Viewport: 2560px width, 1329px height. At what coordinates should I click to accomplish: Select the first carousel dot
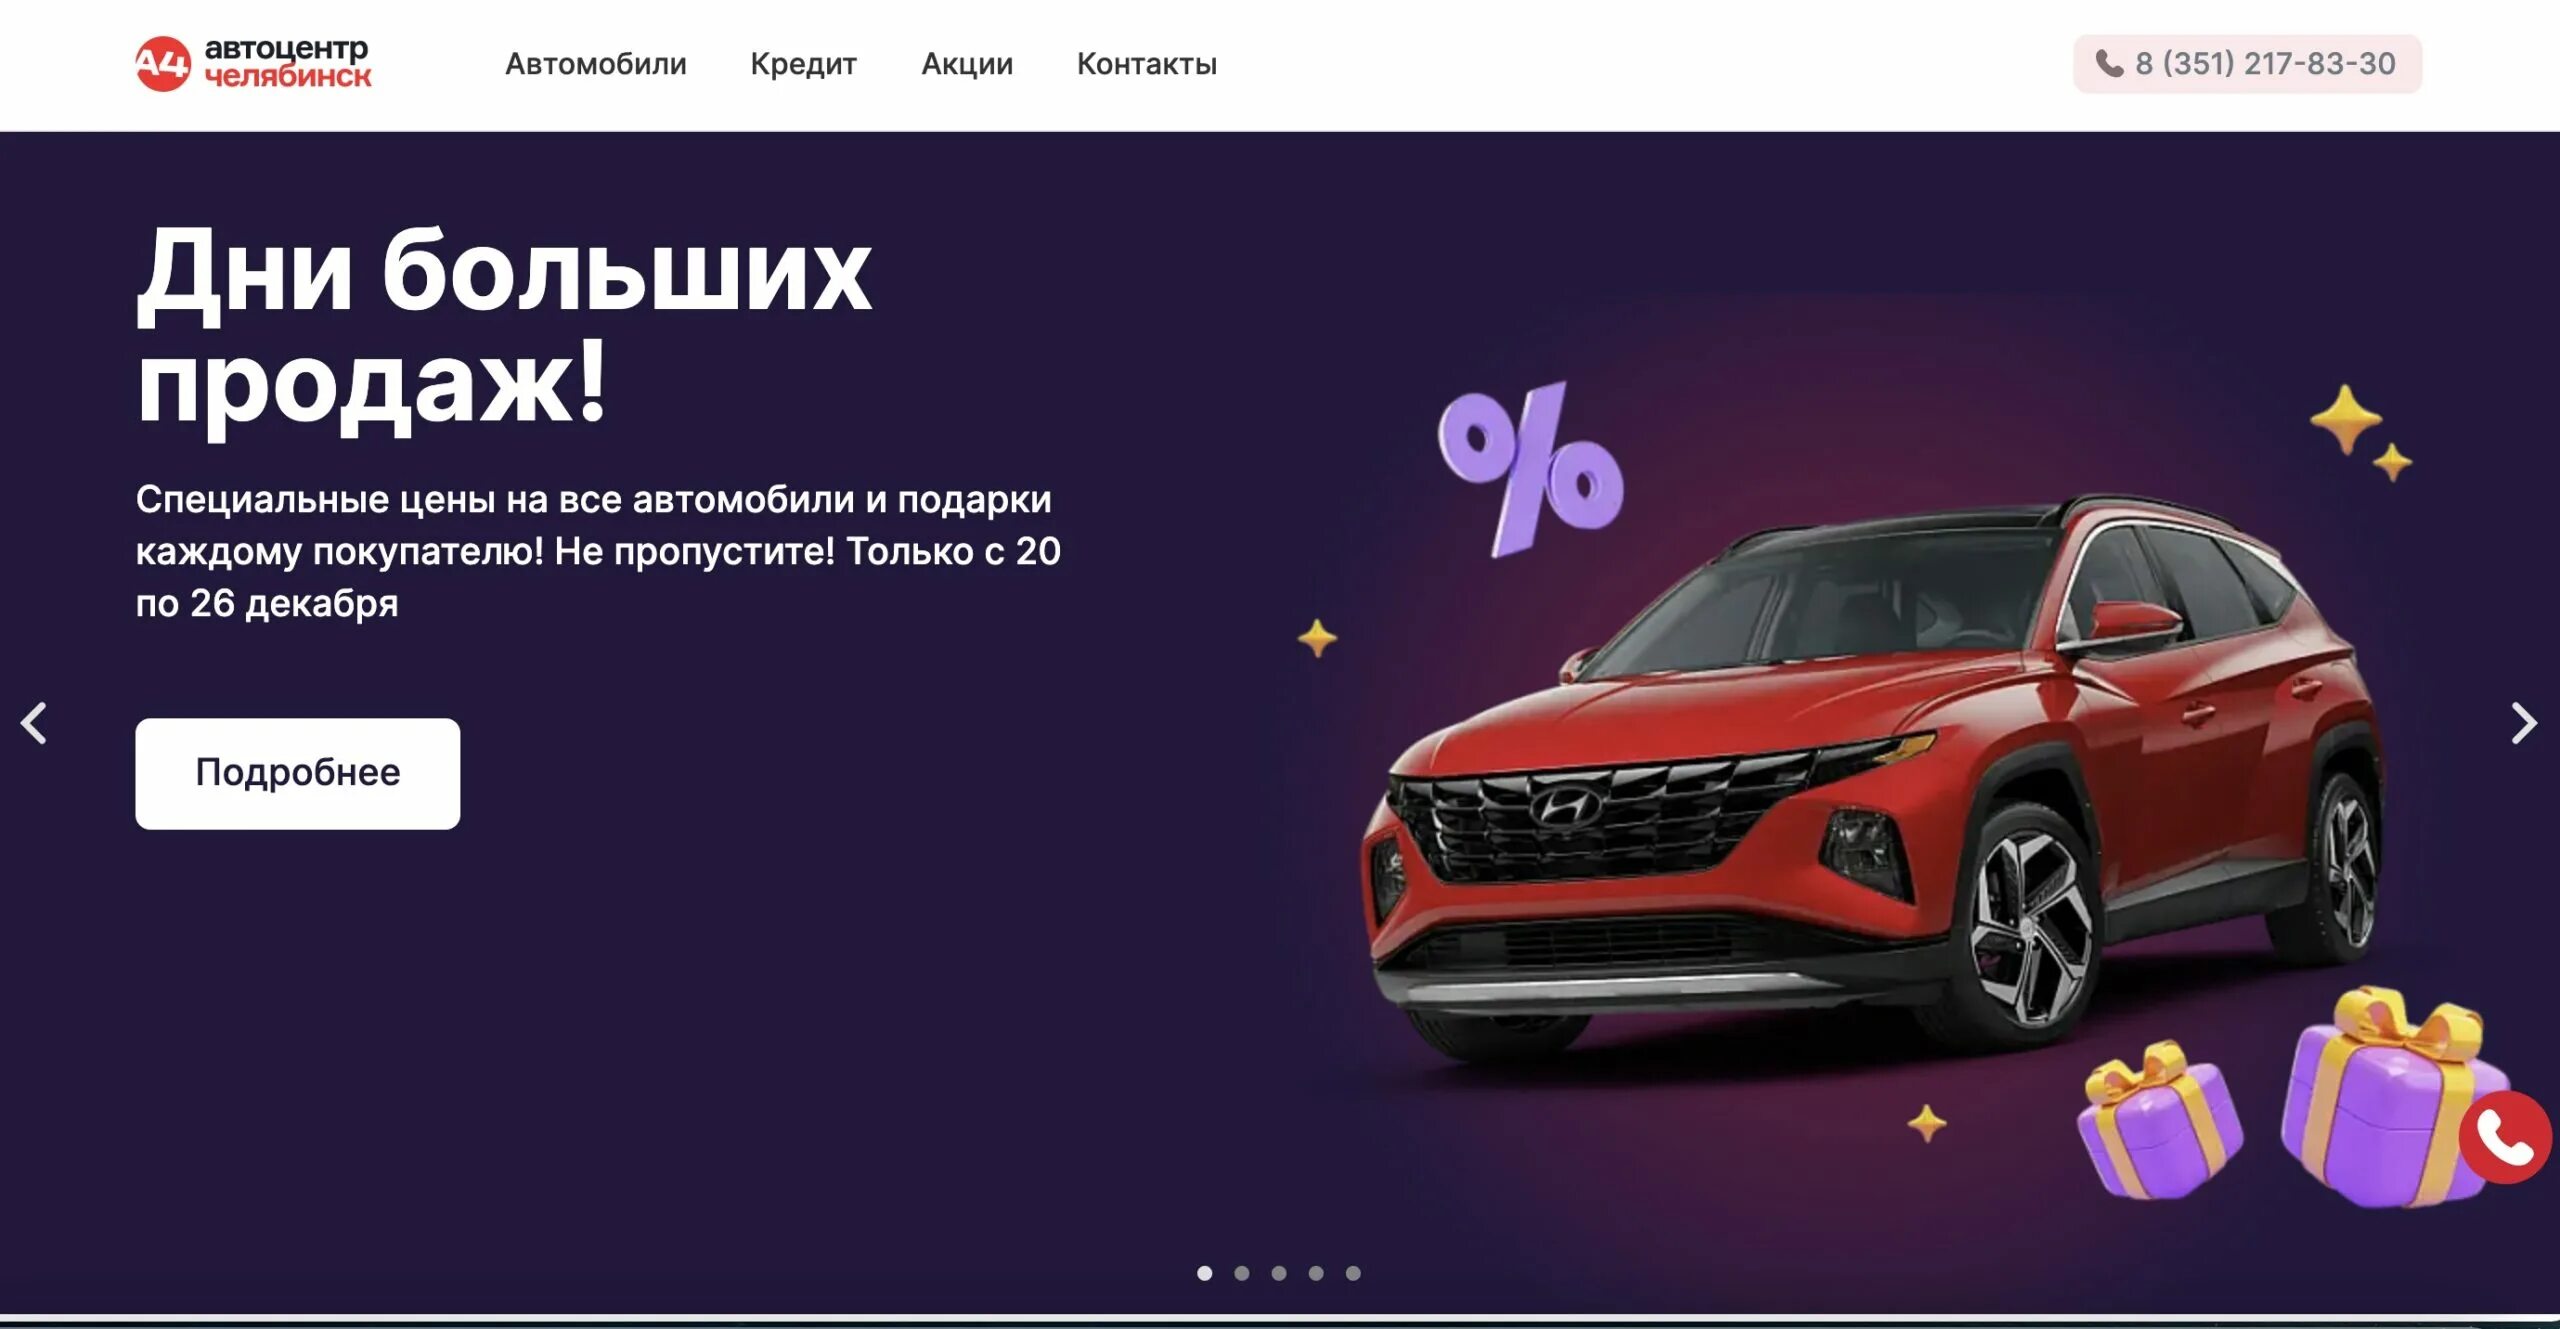(1205, 1273)
